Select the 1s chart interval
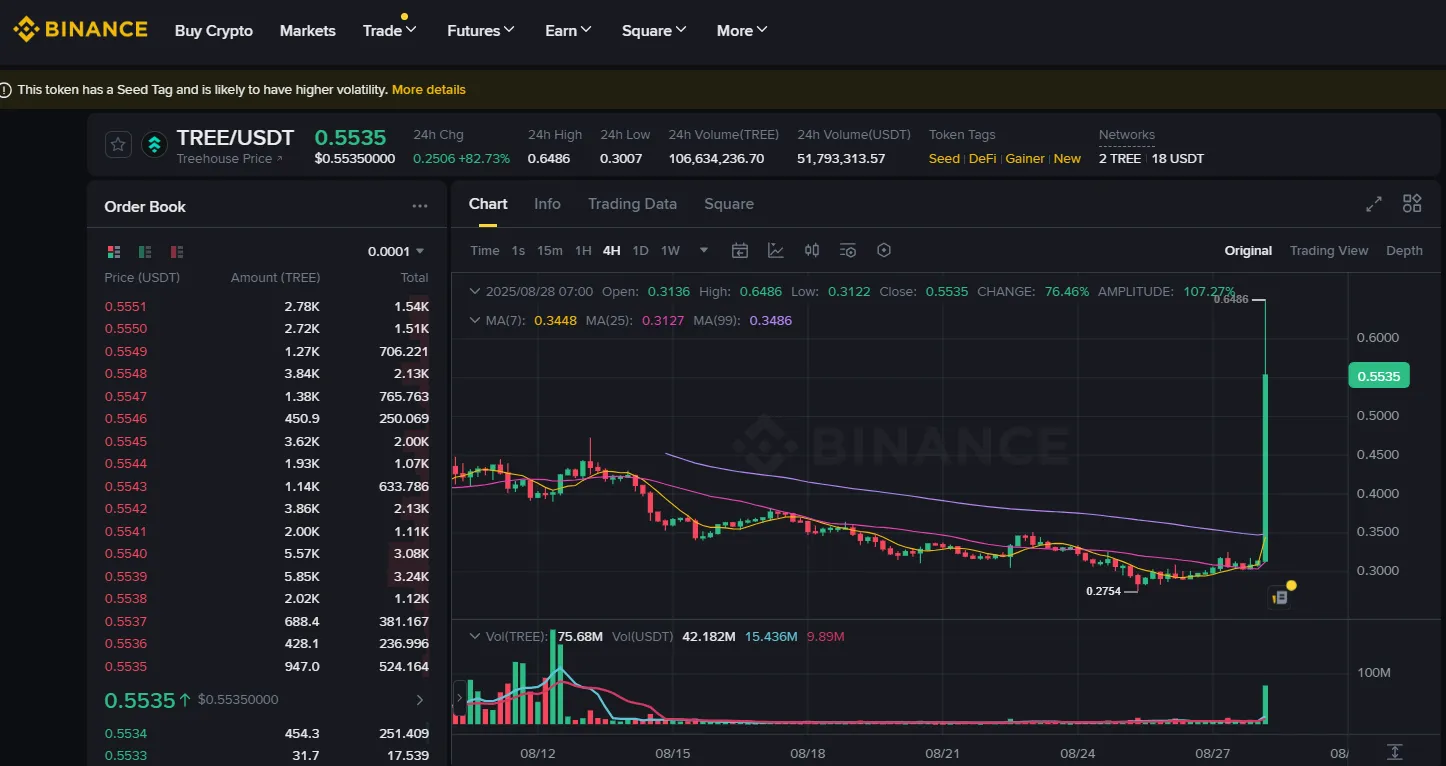This screenshot has width=1446, height=766. click(518, 251)
